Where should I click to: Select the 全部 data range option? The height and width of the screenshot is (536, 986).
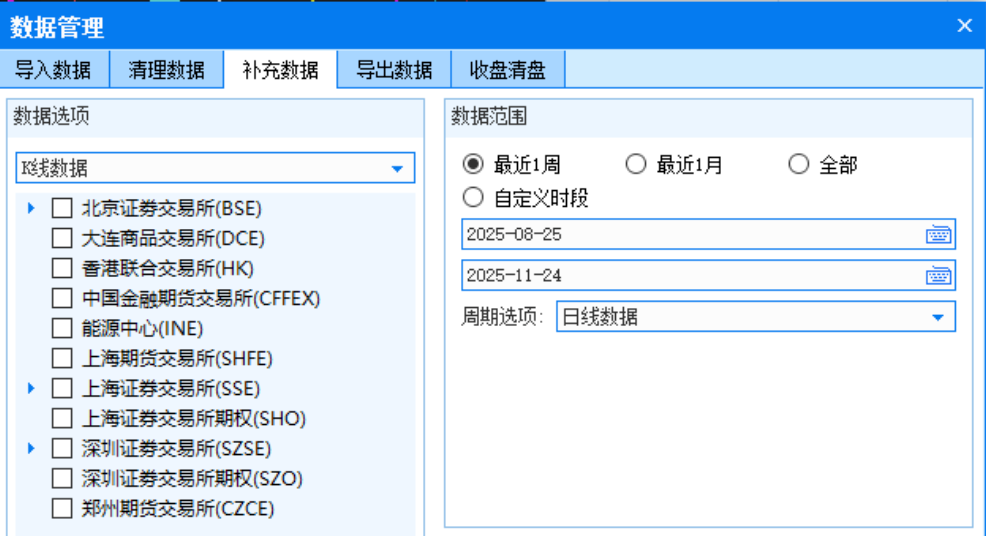pyautogui.click(x=798, y=165)
